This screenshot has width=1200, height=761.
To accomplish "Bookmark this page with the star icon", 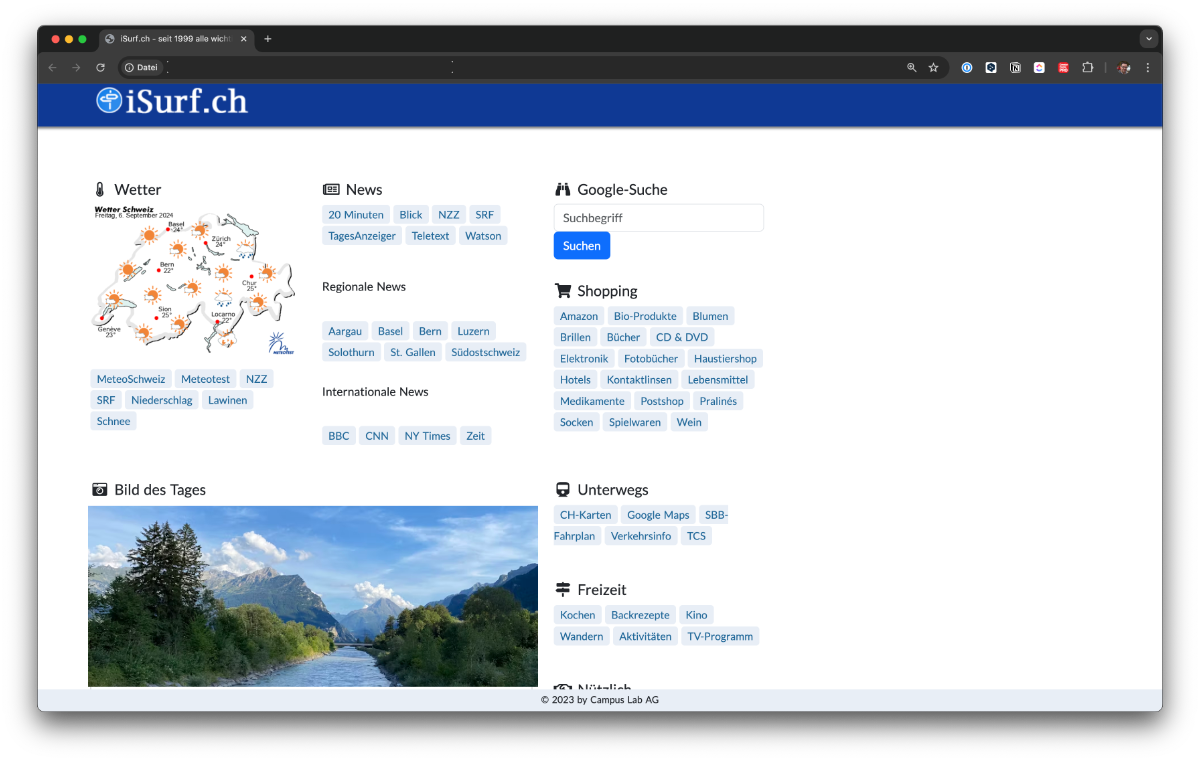I will point(933,67).
